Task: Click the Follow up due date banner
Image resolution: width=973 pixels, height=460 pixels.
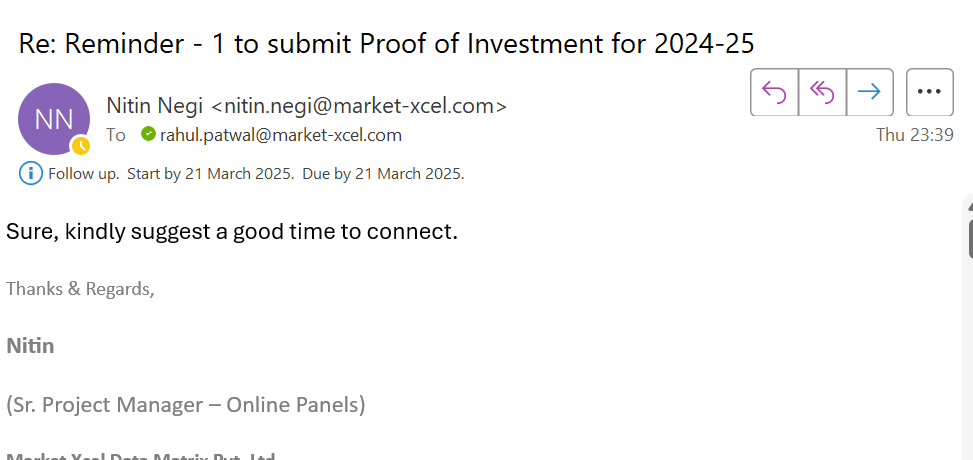Action: pyautogui.click(x=256, y=174)
